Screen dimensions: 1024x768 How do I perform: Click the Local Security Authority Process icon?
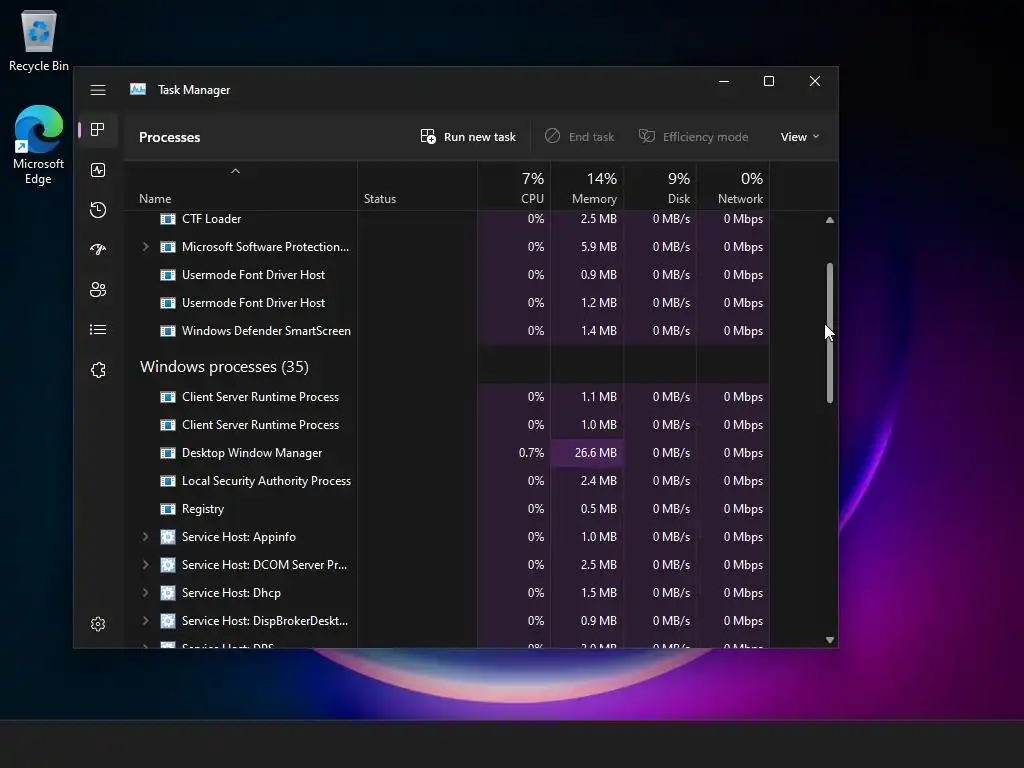[168, 481]
